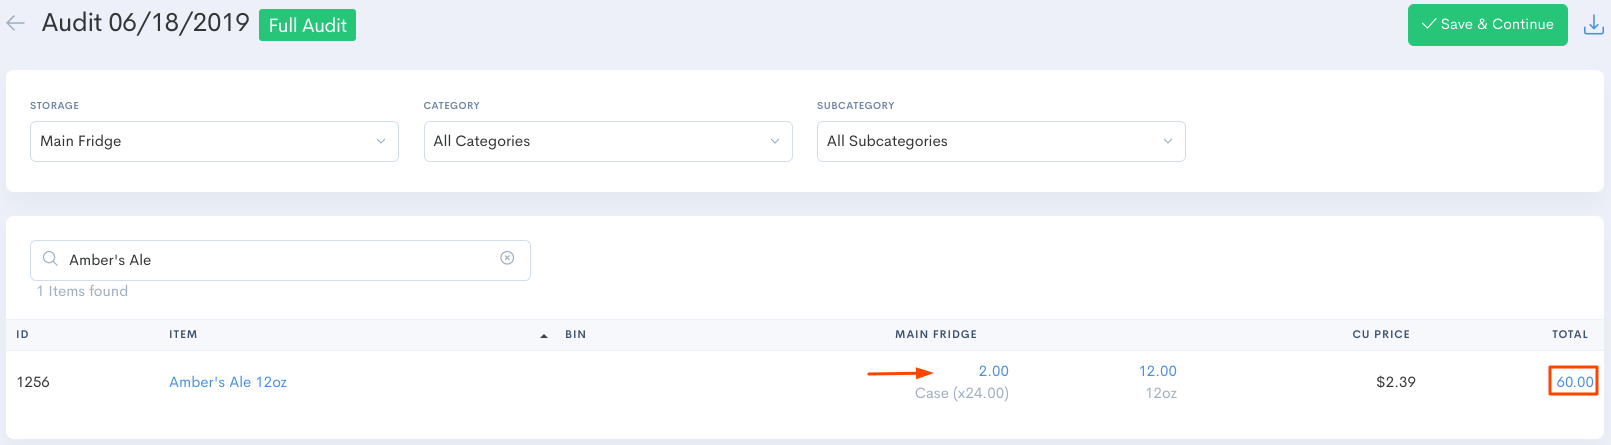This screenshot has width=1611, height=445.
Task: Click the BIN column header
Action: pos(575,334)
